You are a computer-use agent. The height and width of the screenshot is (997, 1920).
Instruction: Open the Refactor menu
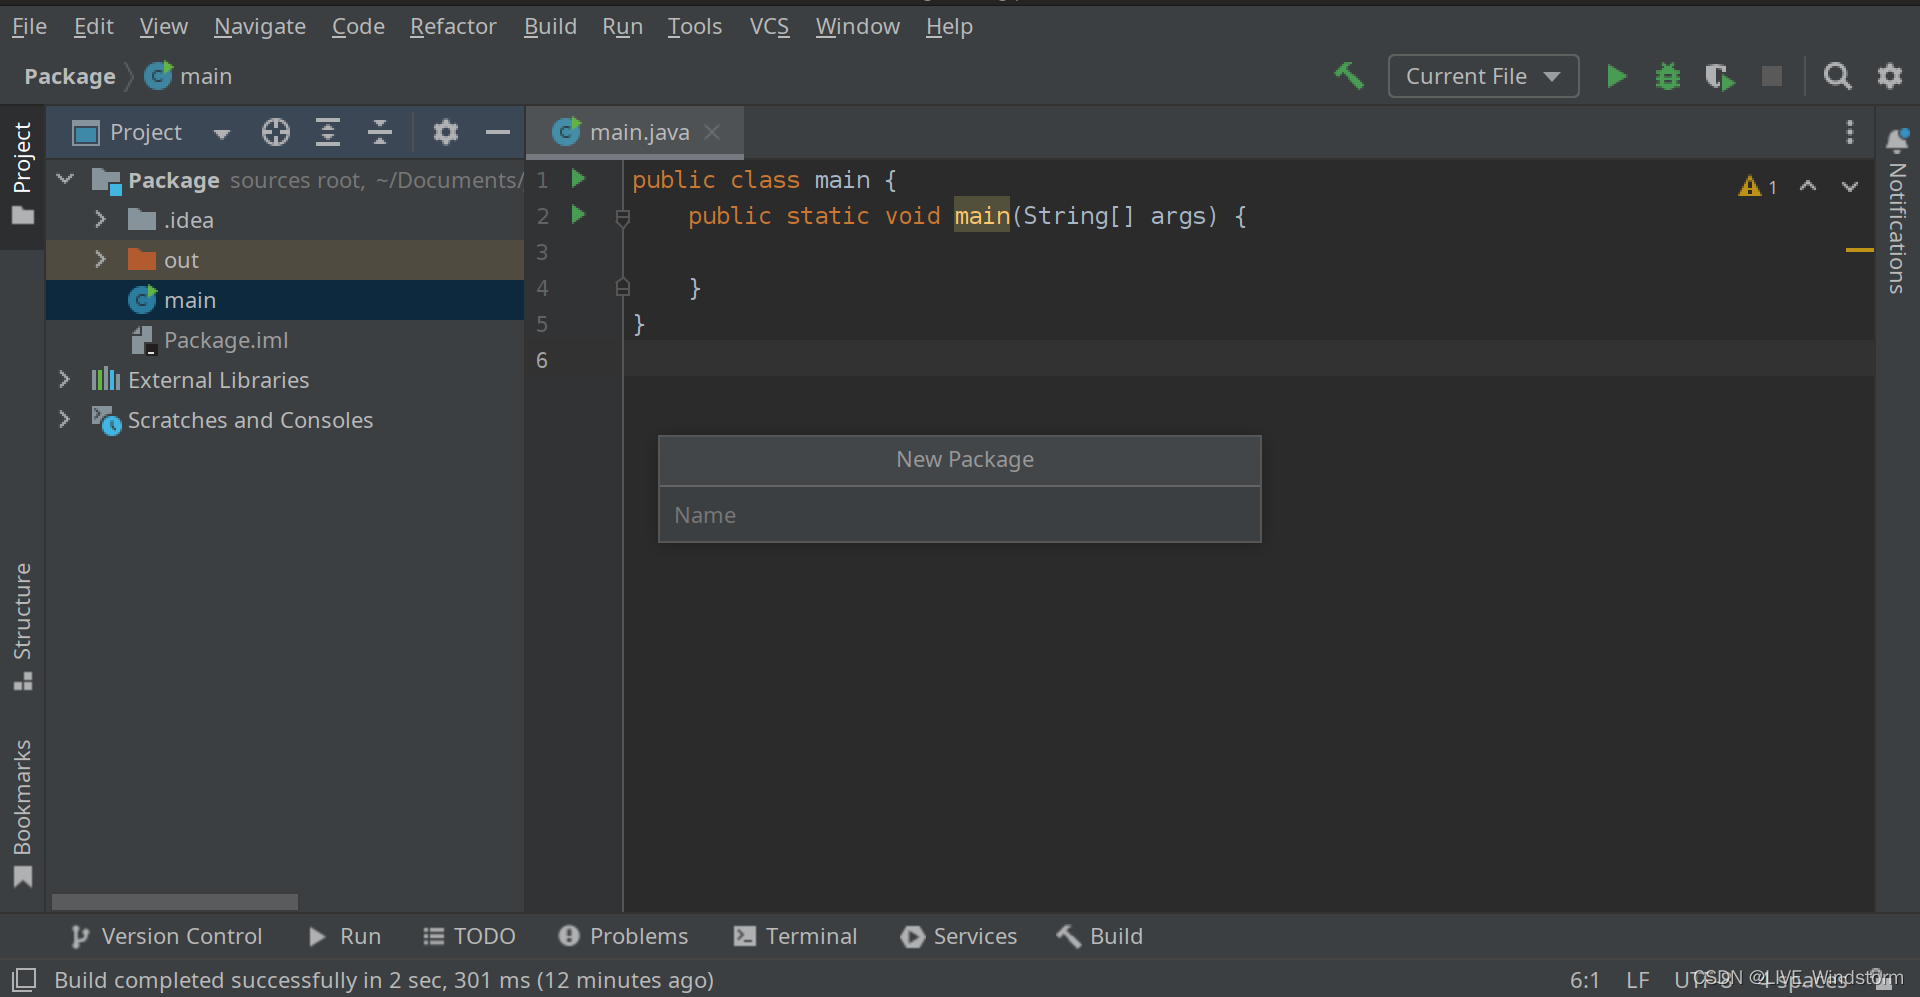pos(453,26)
